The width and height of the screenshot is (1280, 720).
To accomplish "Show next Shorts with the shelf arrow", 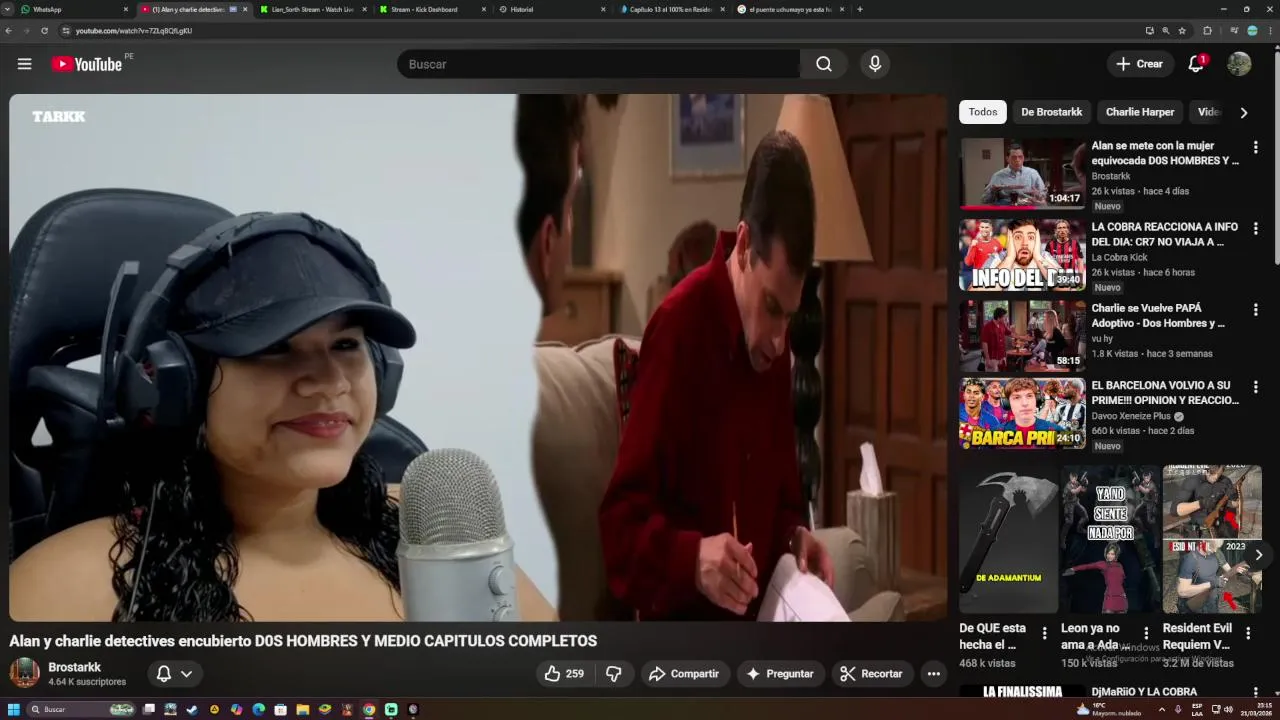I will coord(1258,555).
